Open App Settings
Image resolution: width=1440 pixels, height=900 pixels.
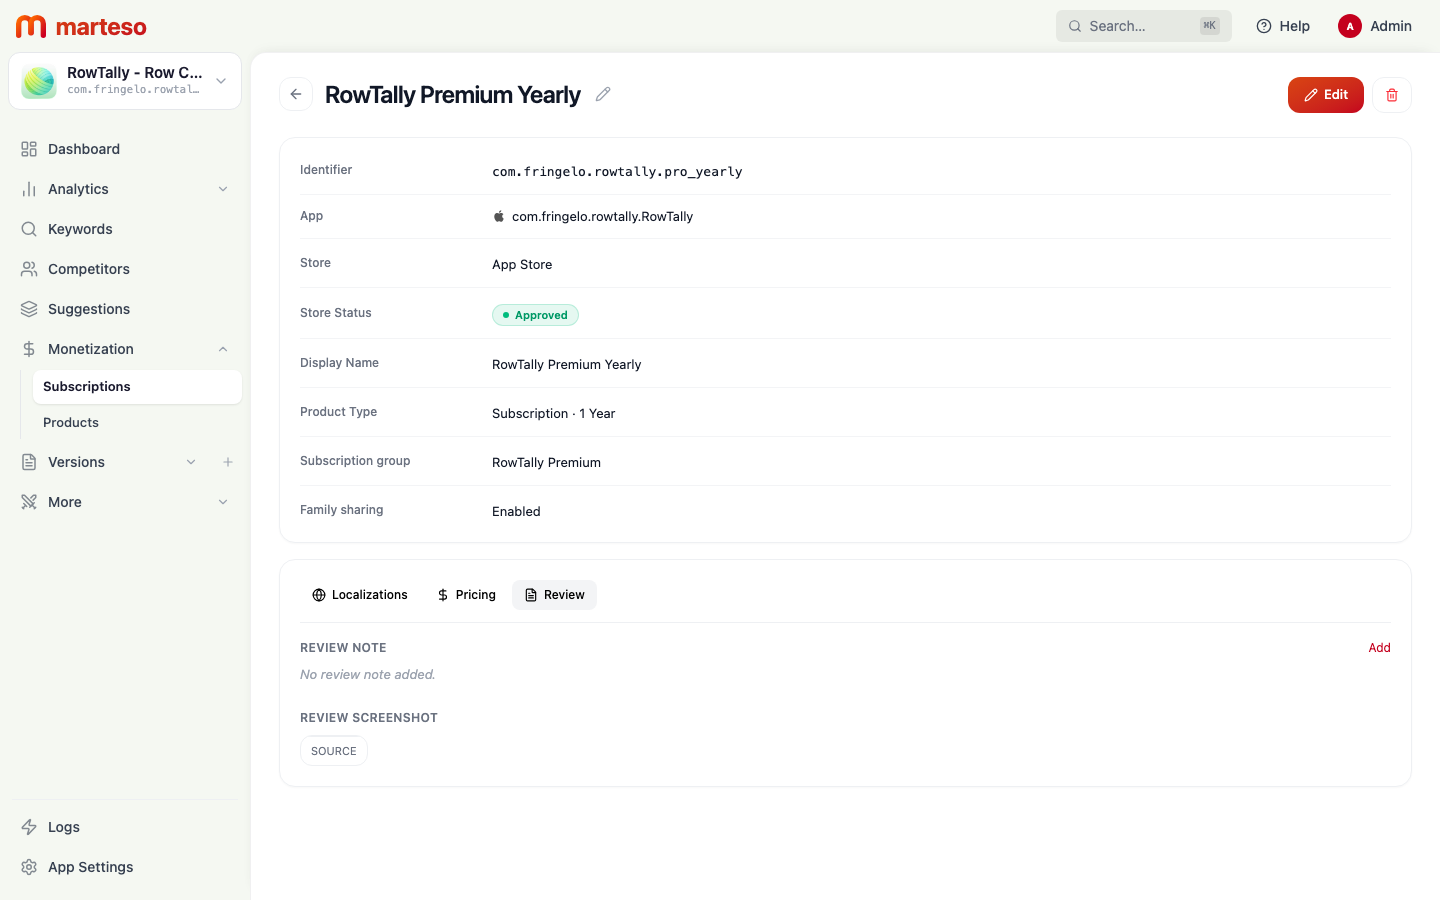click(x=125, y=867)
